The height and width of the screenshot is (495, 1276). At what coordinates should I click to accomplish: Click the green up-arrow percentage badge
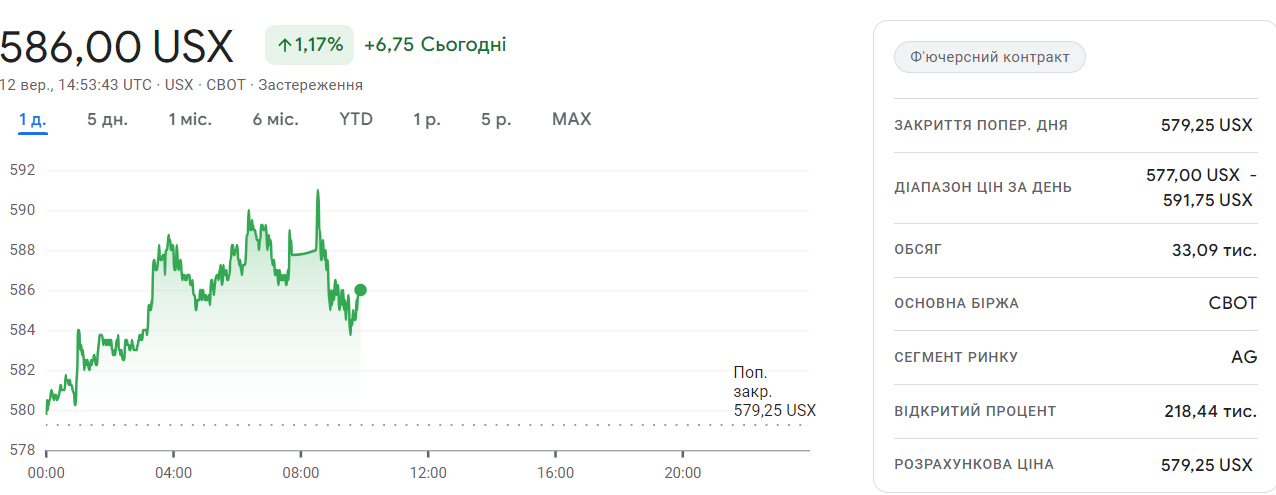[309, 45]
